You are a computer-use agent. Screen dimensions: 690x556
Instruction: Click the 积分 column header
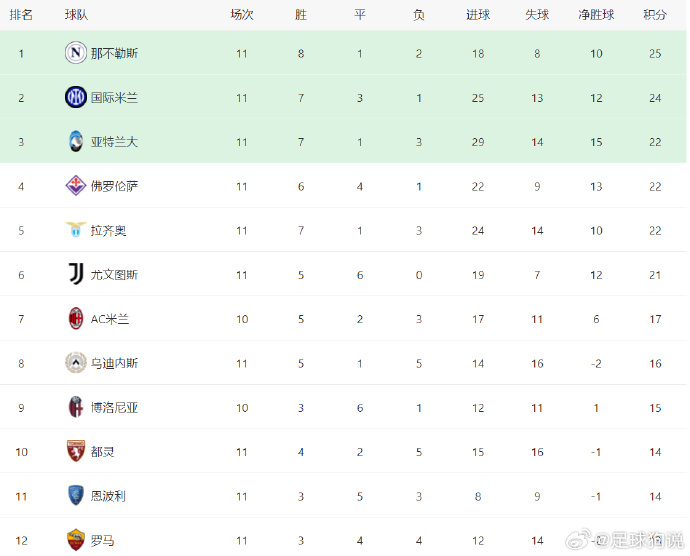[x=655, y=15]
